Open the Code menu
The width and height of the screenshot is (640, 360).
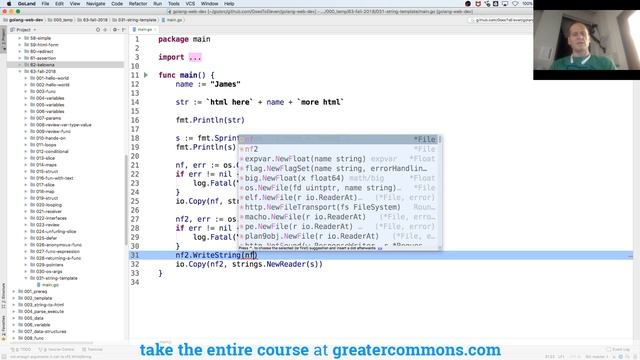click(x=117, y=4)
